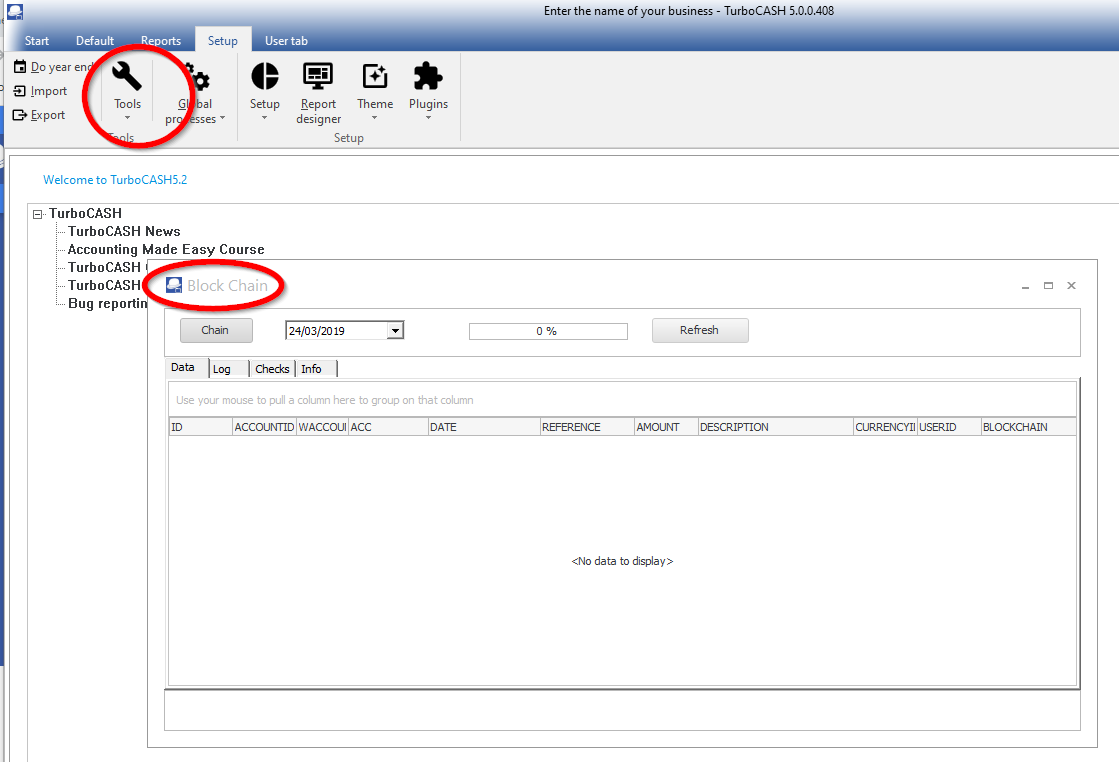This screenshot has height=762, width=1119.
Task: Switch to the Reports ribbon tab
Action: coord(161,41)
